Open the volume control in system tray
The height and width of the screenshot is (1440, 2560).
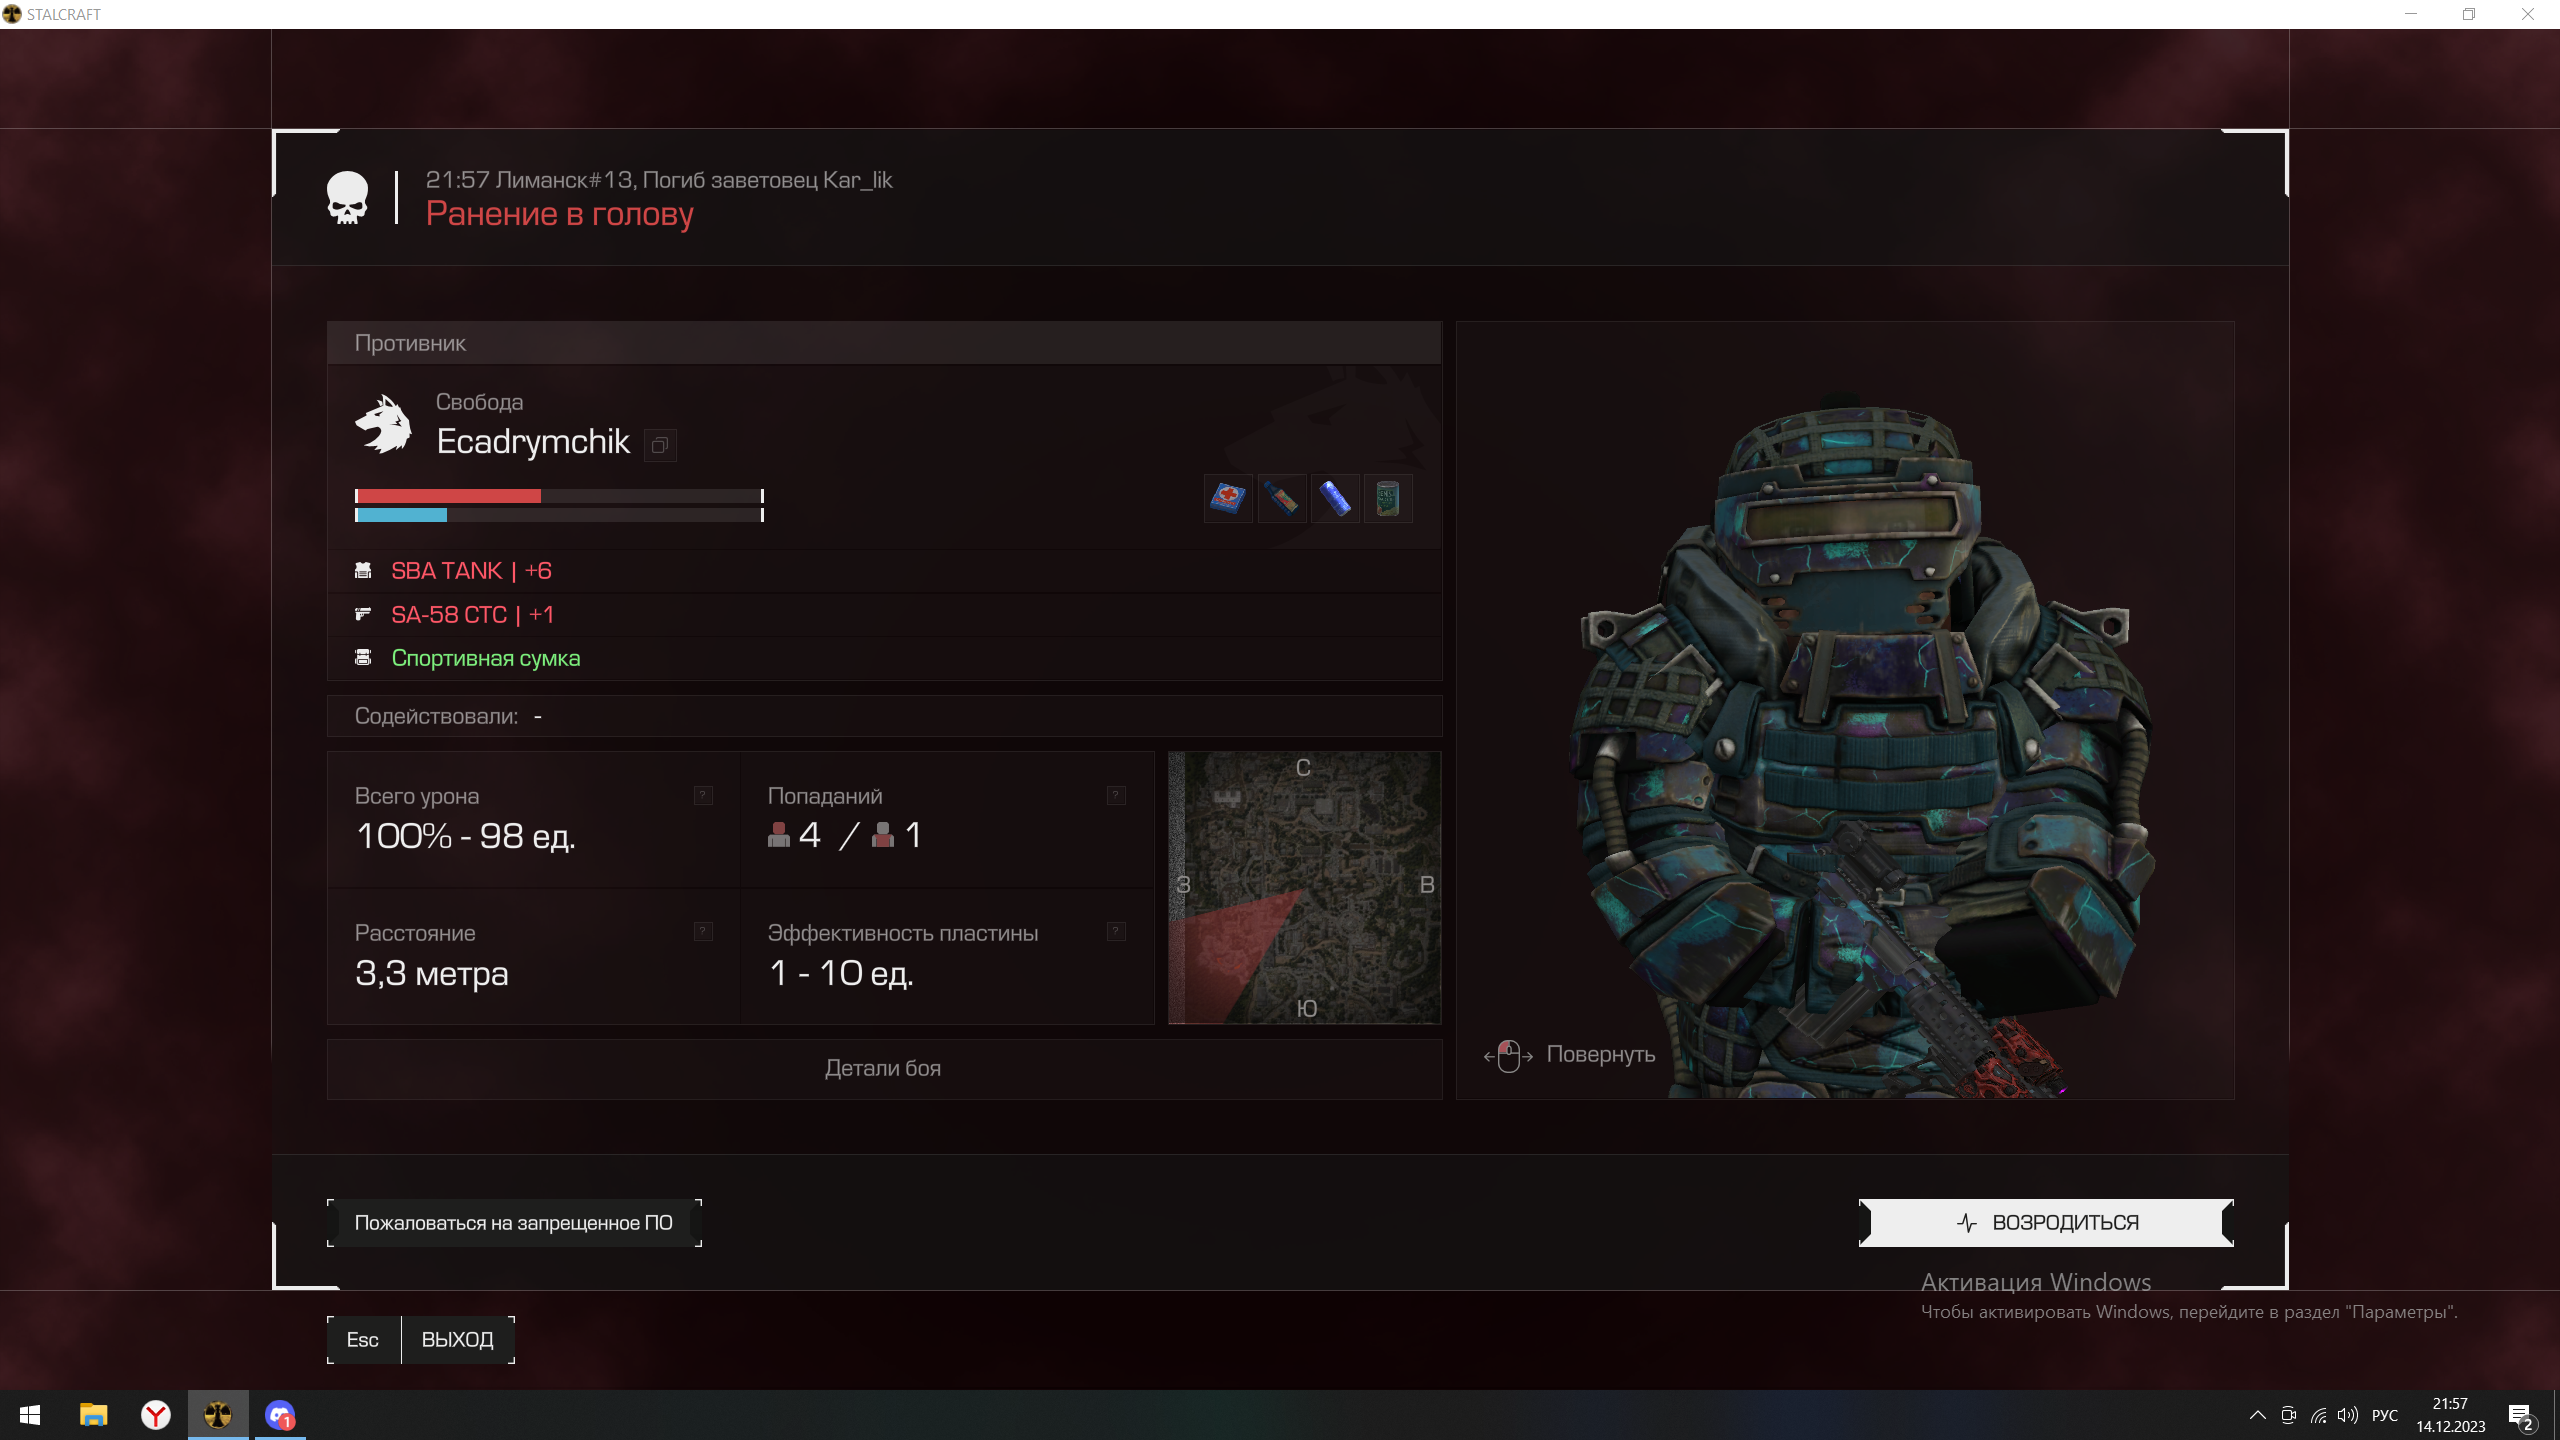[2347, 1415]
